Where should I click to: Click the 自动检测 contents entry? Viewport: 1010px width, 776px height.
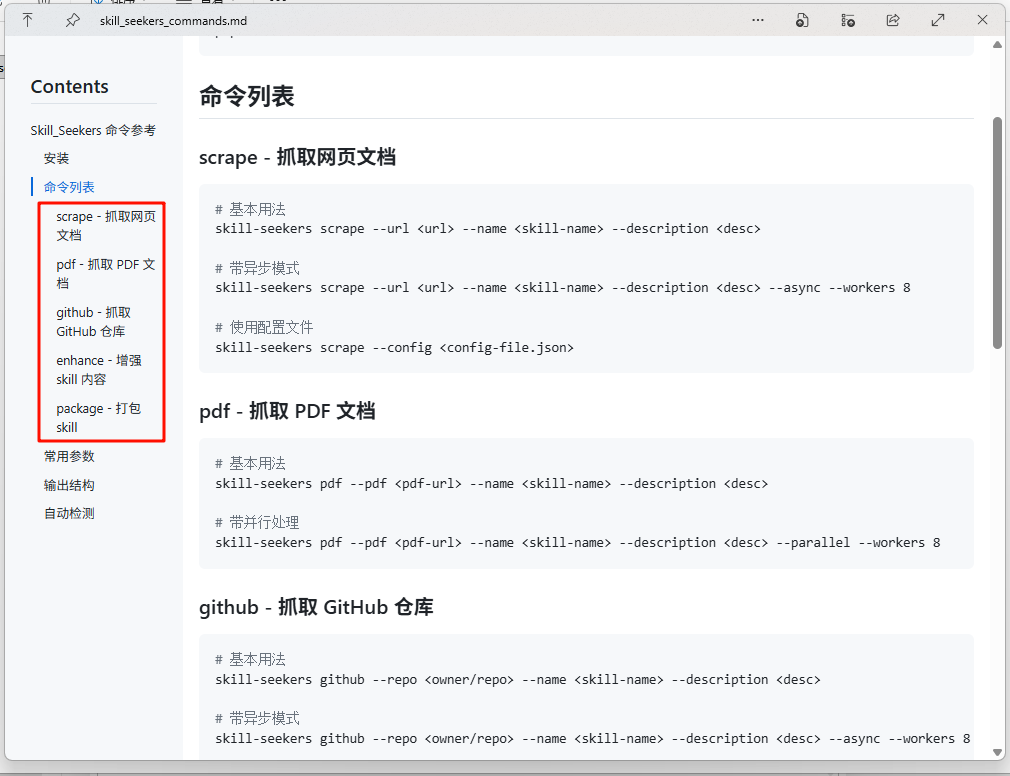coord(69,513)
